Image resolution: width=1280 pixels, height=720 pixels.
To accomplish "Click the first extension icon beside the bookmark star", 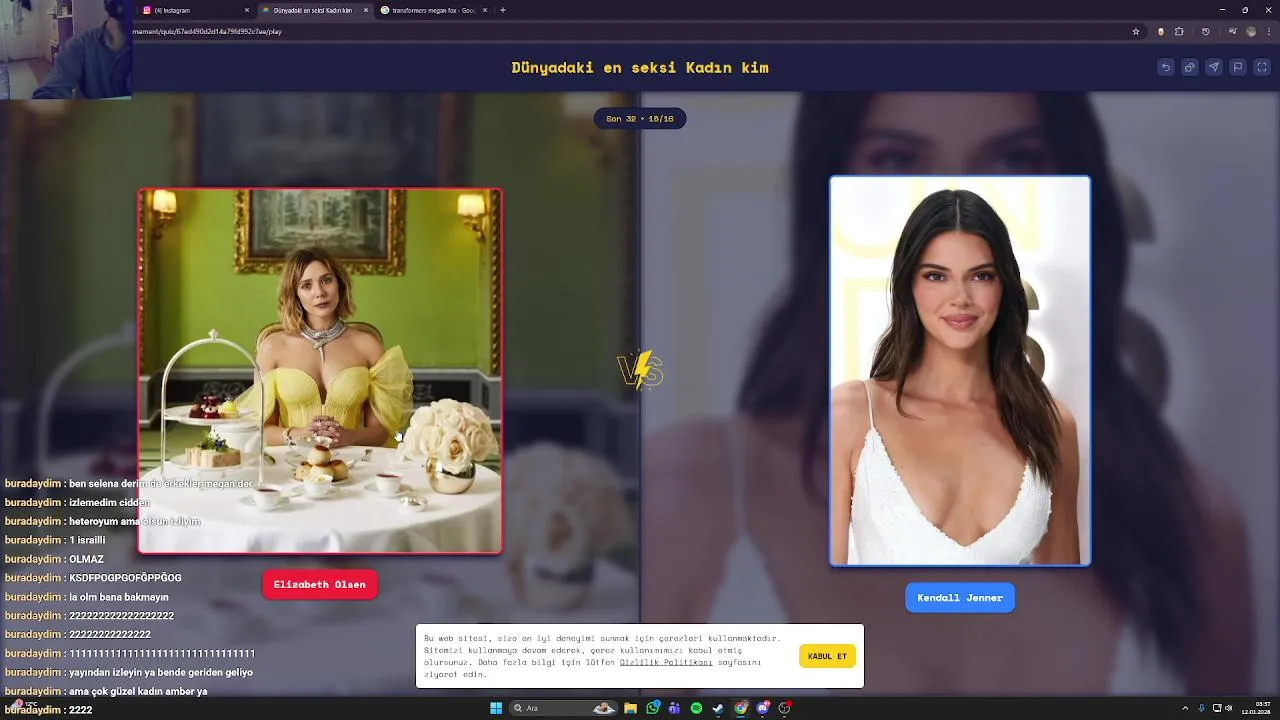I will [x=1161, y=31].
